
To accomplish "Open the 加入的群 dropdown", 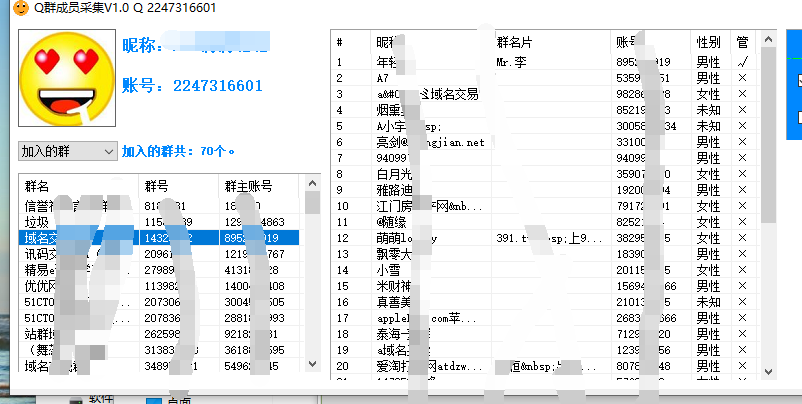I will [x=68, y=151].
